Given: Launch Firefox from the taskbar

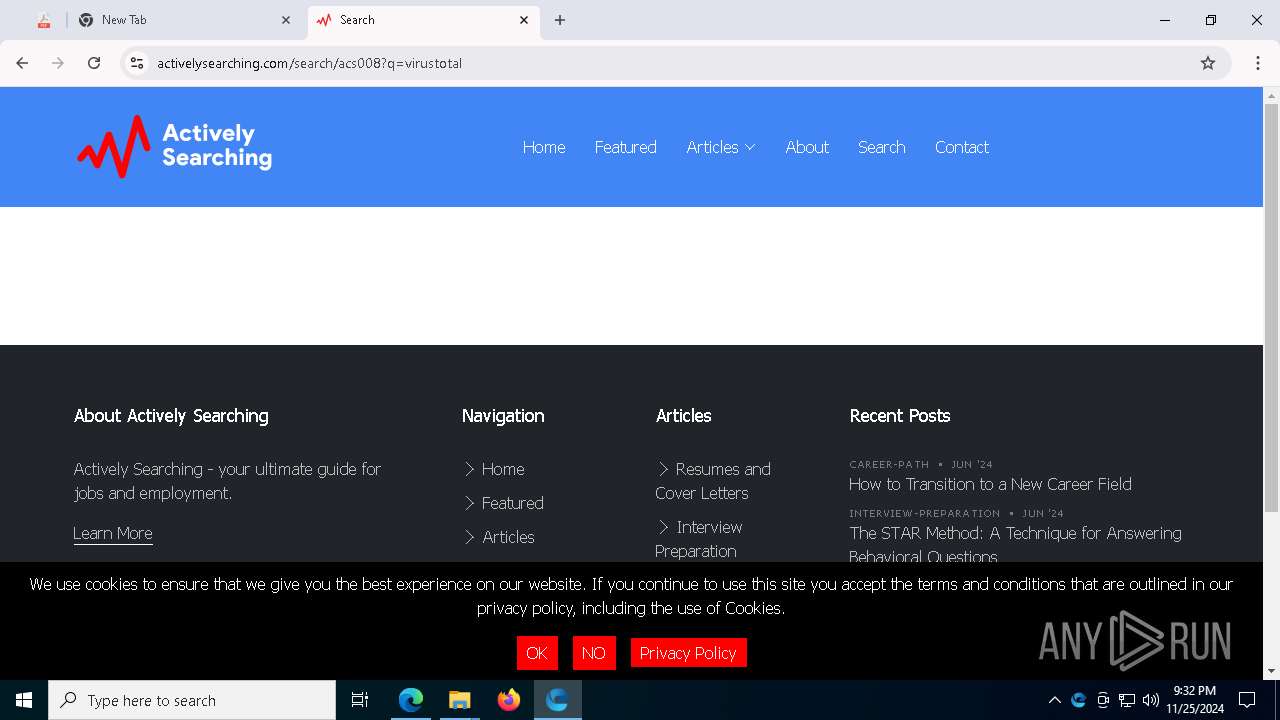Looking at the screenshot, I should 509,700.
